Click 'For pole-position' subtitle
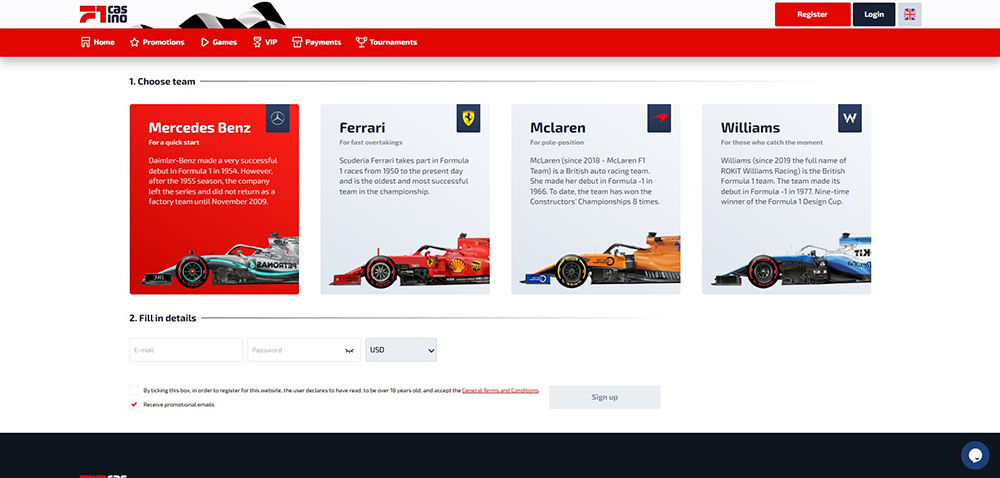The width and height of the screenshot is (1000, 478). click(x=557, y=143)
